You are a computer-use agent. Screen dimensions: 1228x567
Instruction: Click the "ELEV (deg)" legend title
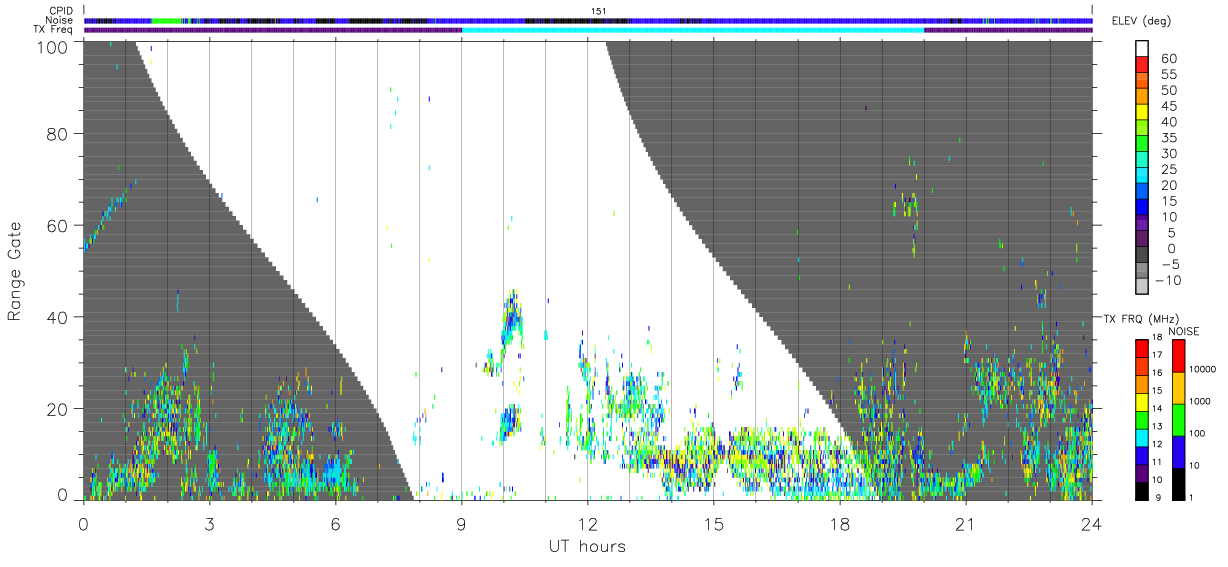(1142, 20)
